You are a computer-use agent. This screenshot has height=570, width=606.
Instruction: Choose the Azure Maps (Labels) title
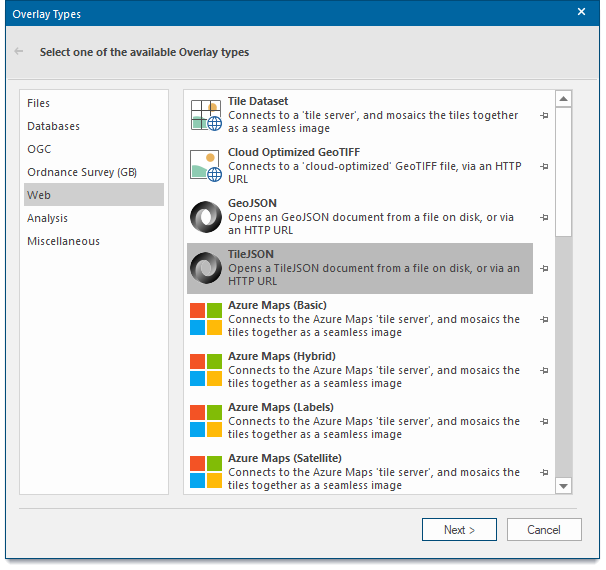(281, 407)
